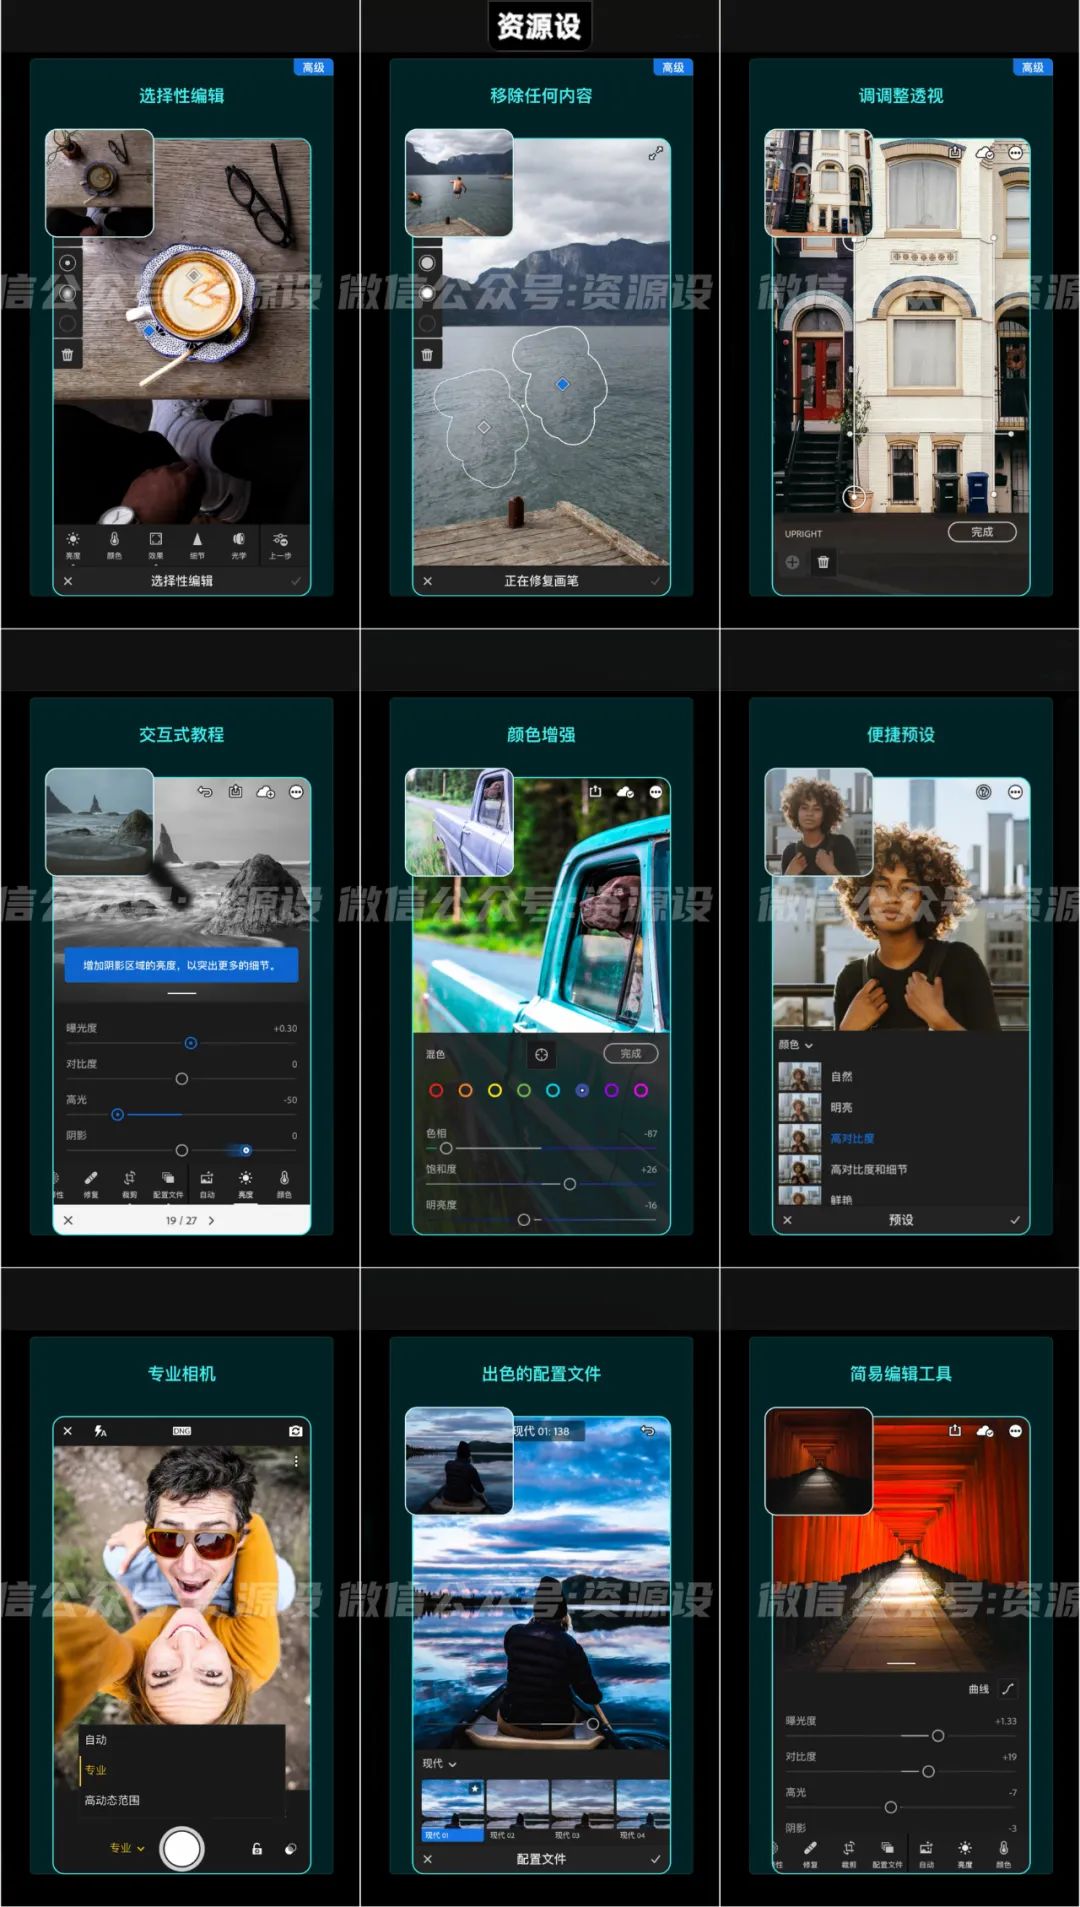Viewport: 1080px width, 1907px height.
Task: Click the target adjustment icon next to 混色
Action: [541, 1054]
